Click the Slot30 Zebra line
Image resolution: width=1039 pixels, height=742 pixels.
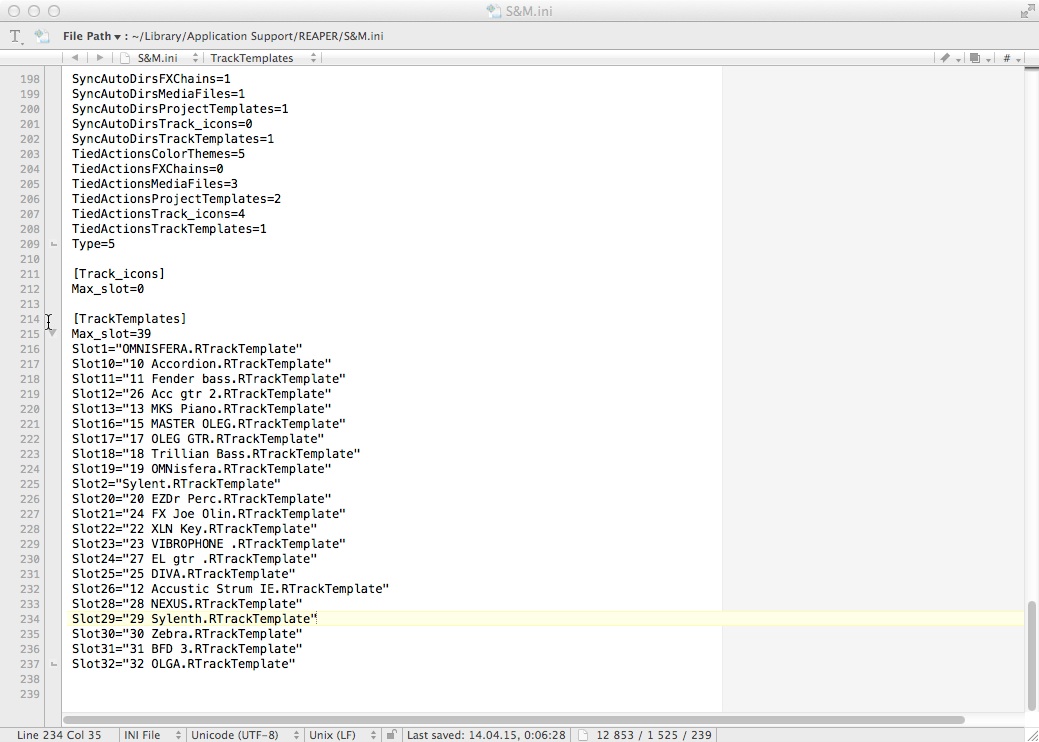point(187,634)
